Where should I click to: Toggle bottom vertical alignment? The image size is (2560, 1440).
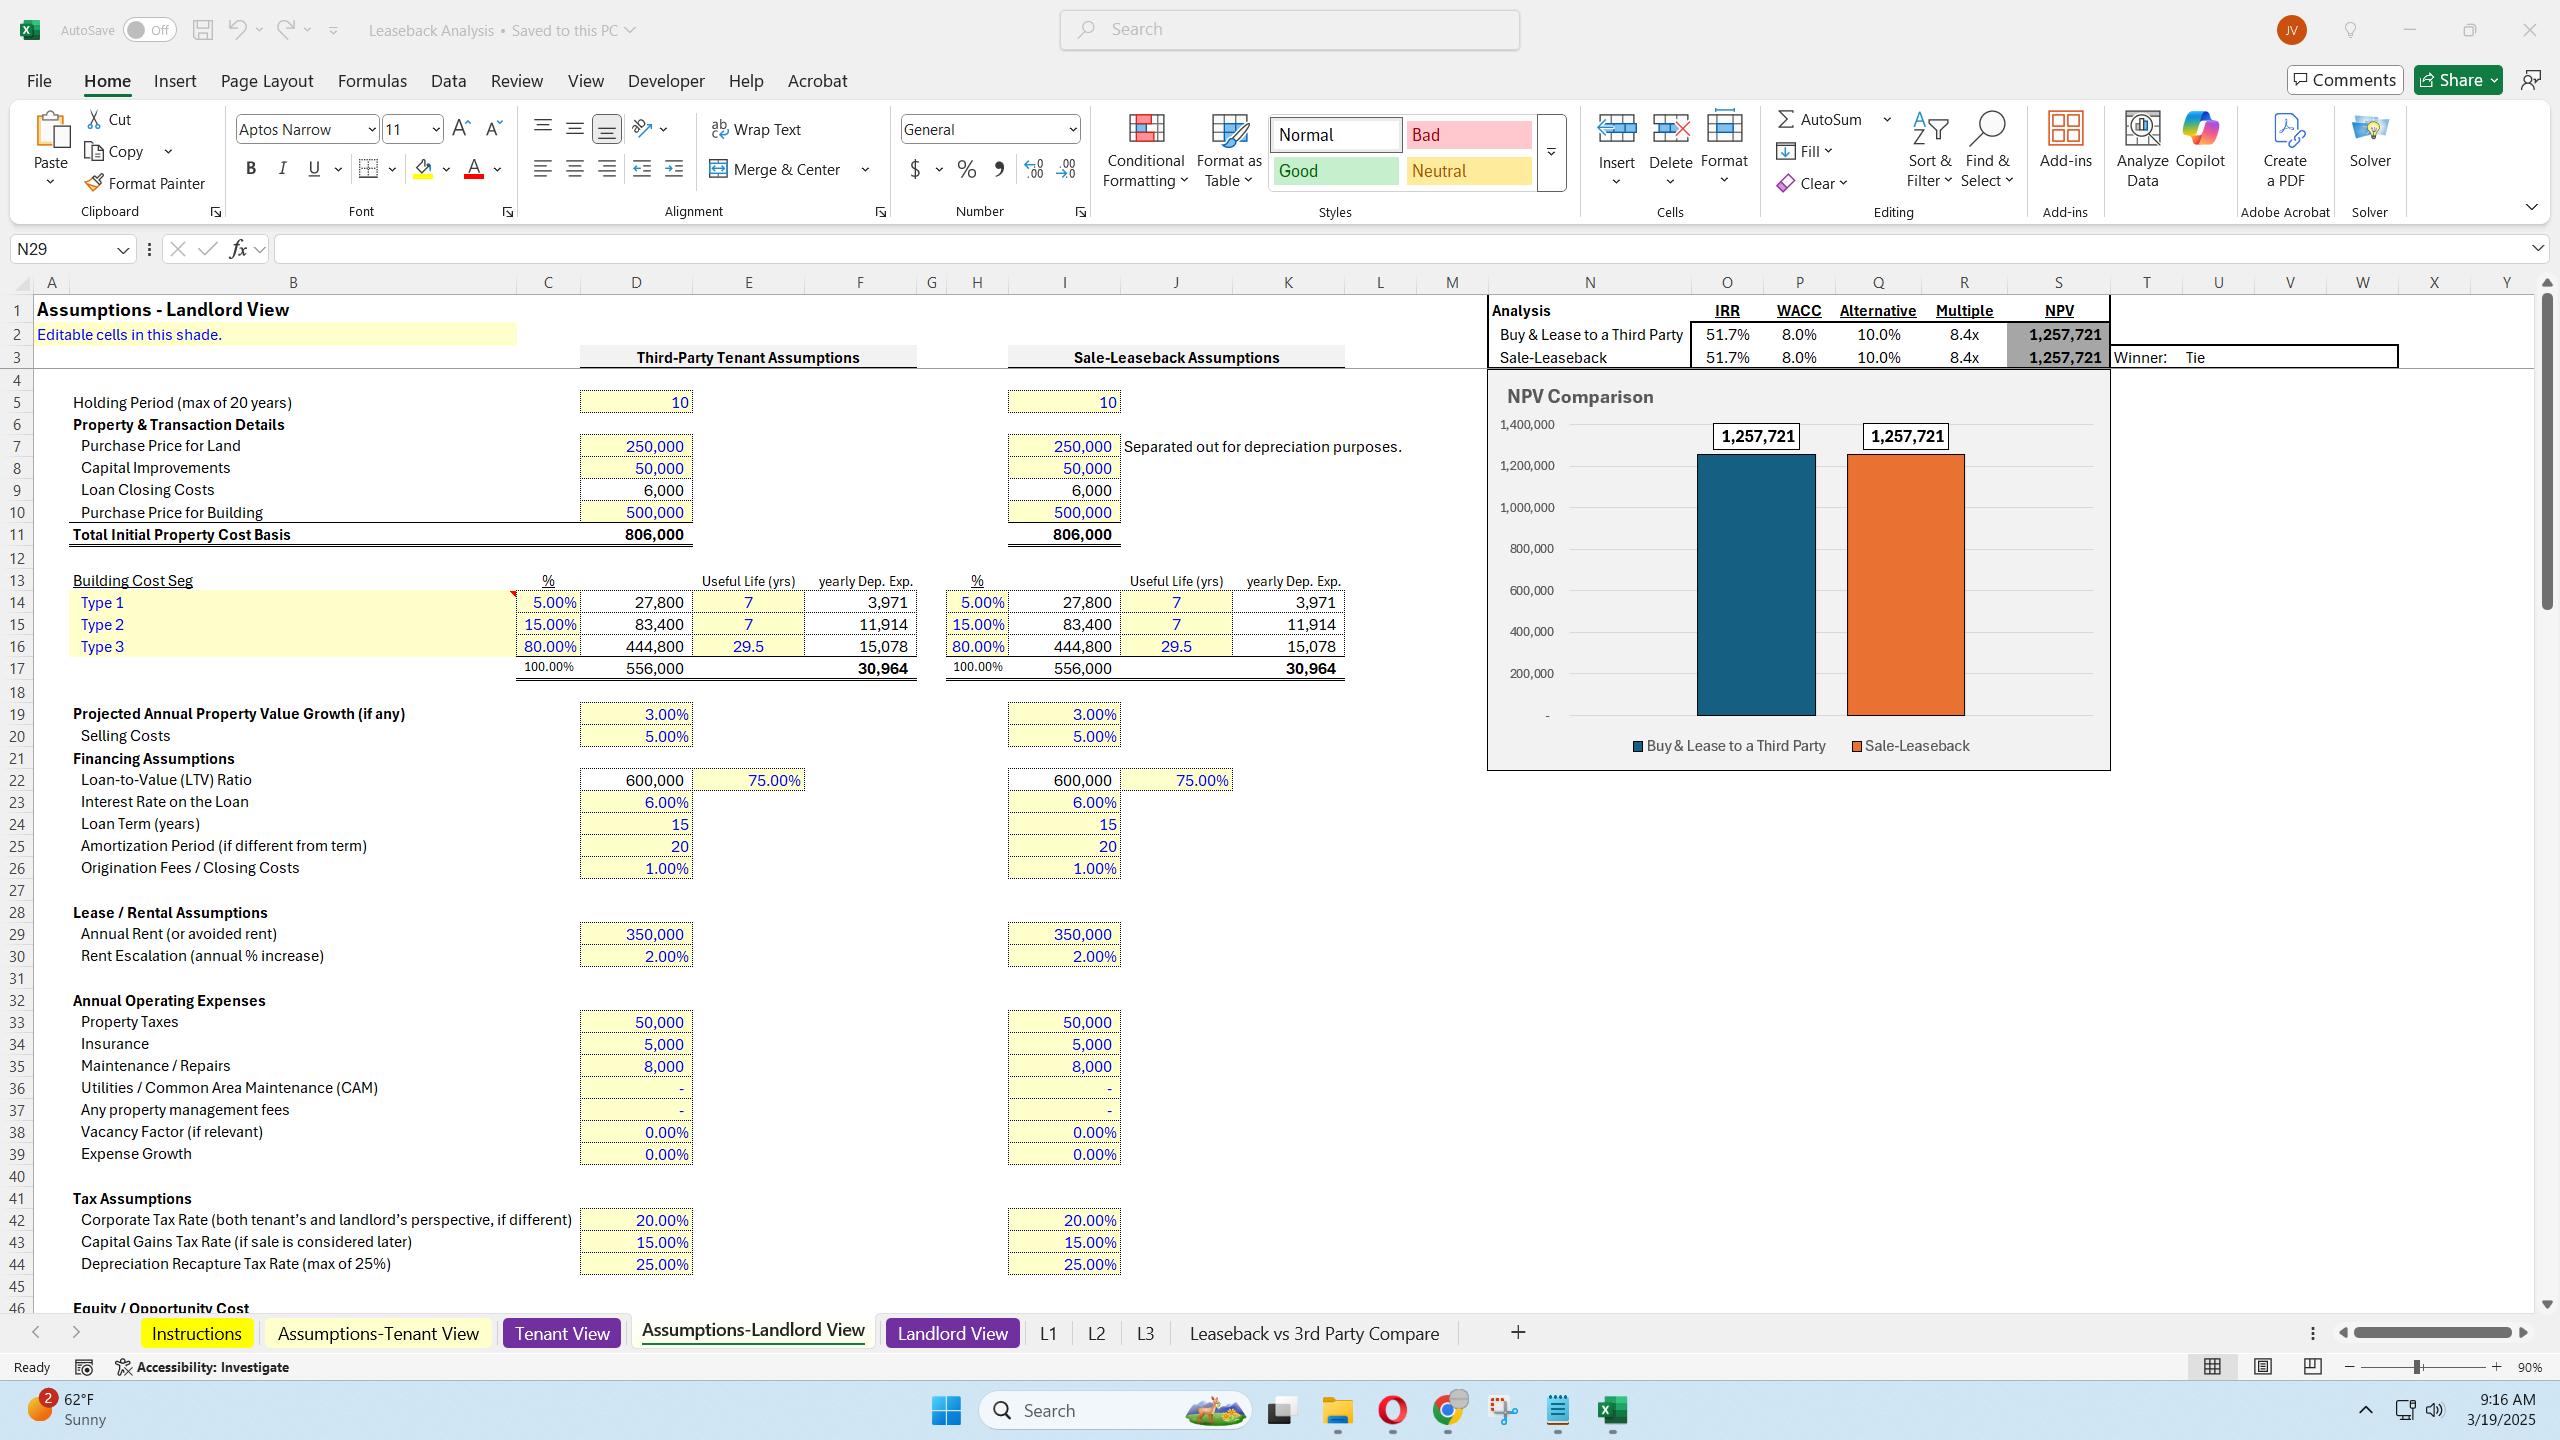(x=607, y=129)
